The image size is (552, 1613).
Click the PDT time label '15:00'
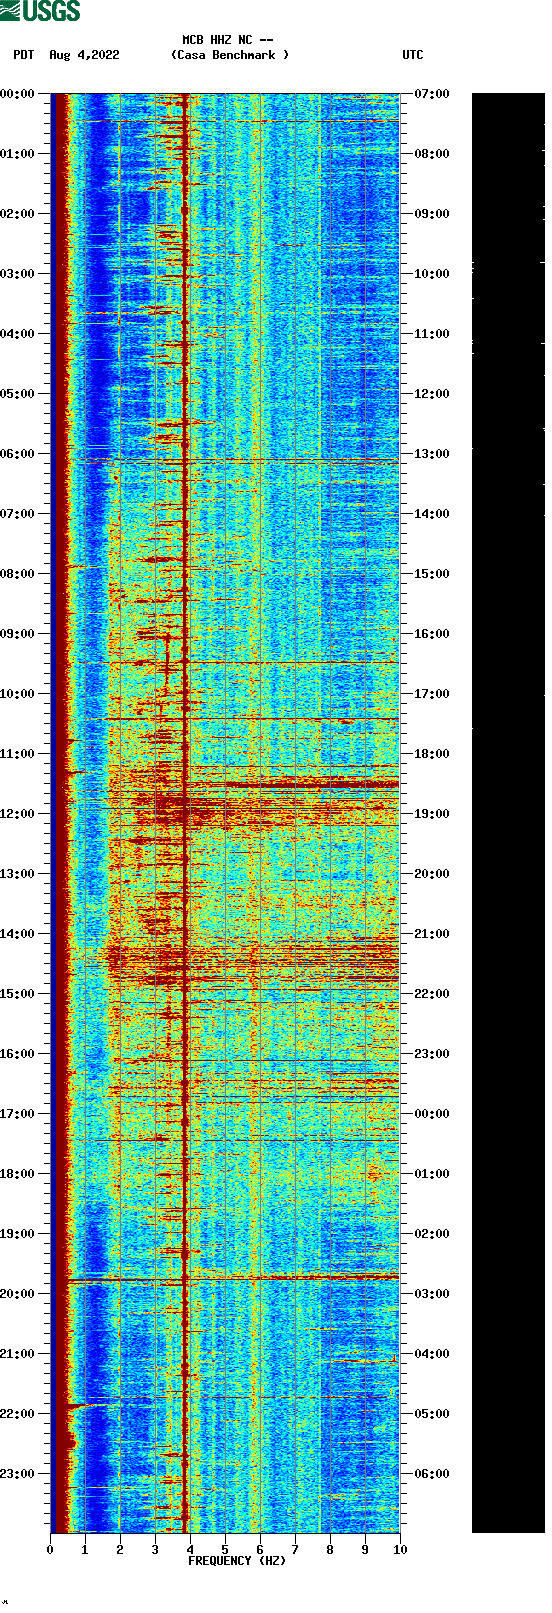17,994
